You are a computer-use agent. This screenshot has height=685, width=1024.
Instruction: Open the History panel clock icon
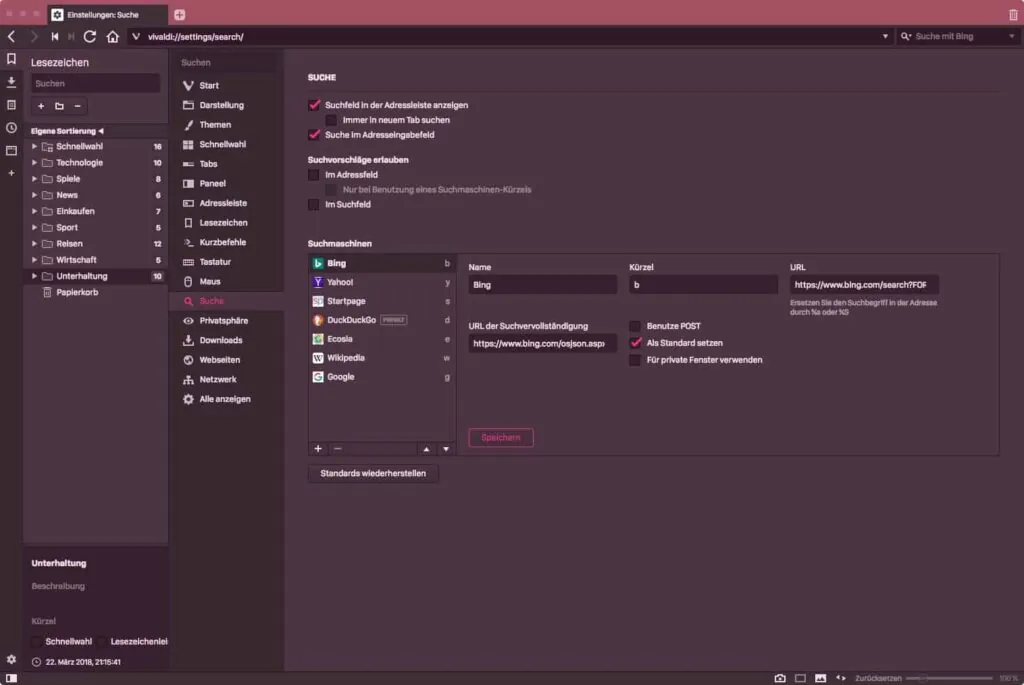11,128
